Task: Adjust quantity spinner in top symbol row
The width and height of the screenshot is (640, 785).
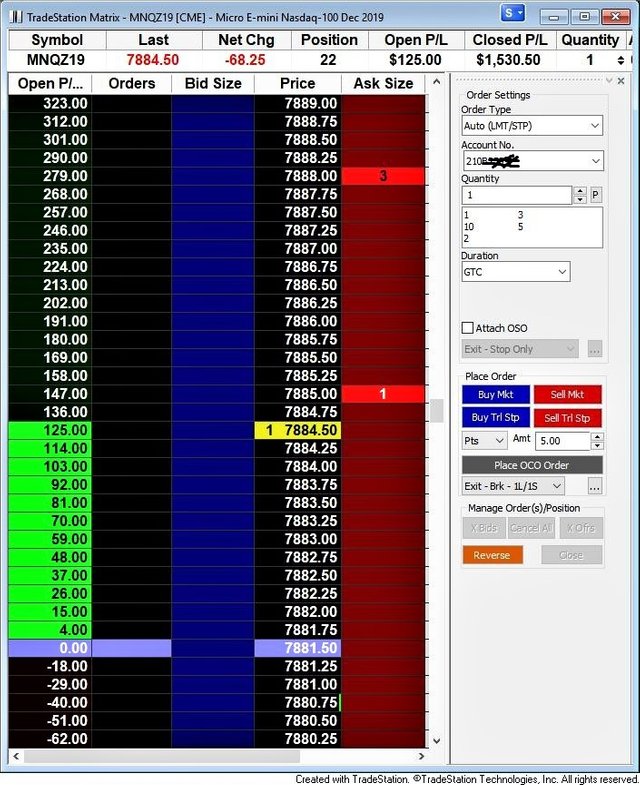Action: [620, 61]
